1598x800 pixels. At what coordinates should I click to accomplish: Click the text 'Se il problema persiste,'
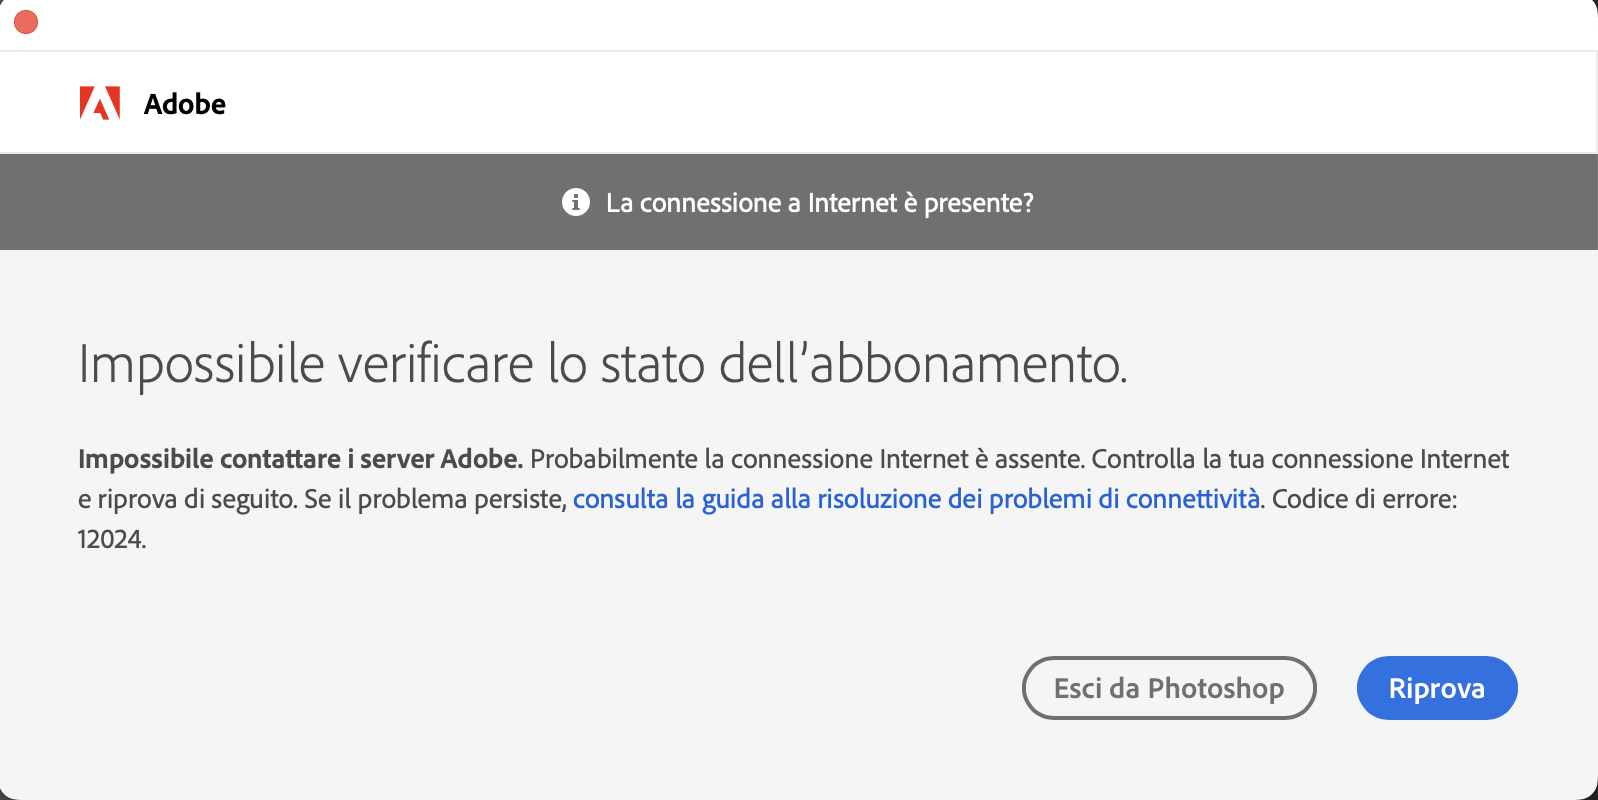(x=435, y=499)
